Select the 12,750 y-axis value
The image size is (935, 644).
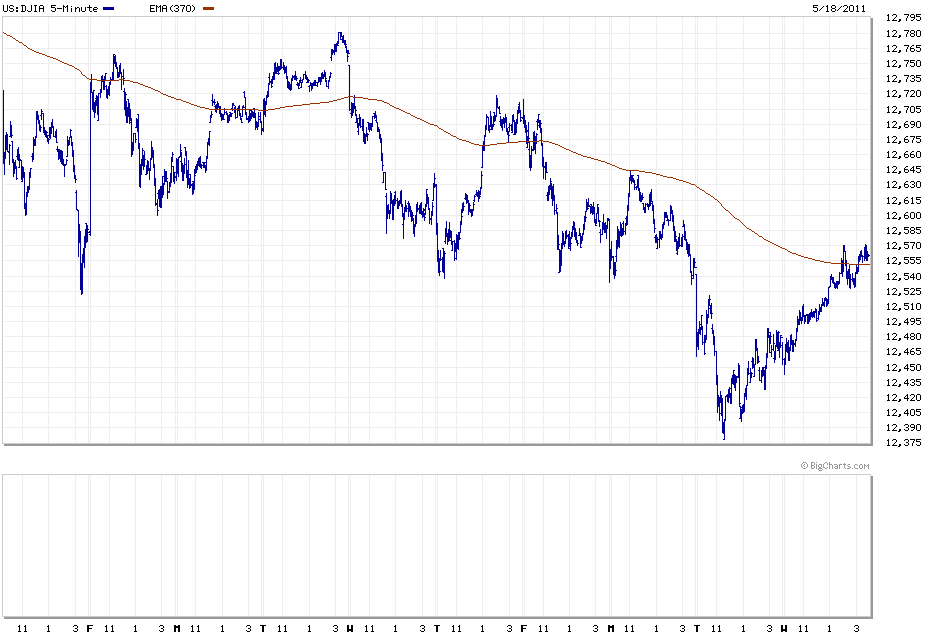(x=903, y=64)
